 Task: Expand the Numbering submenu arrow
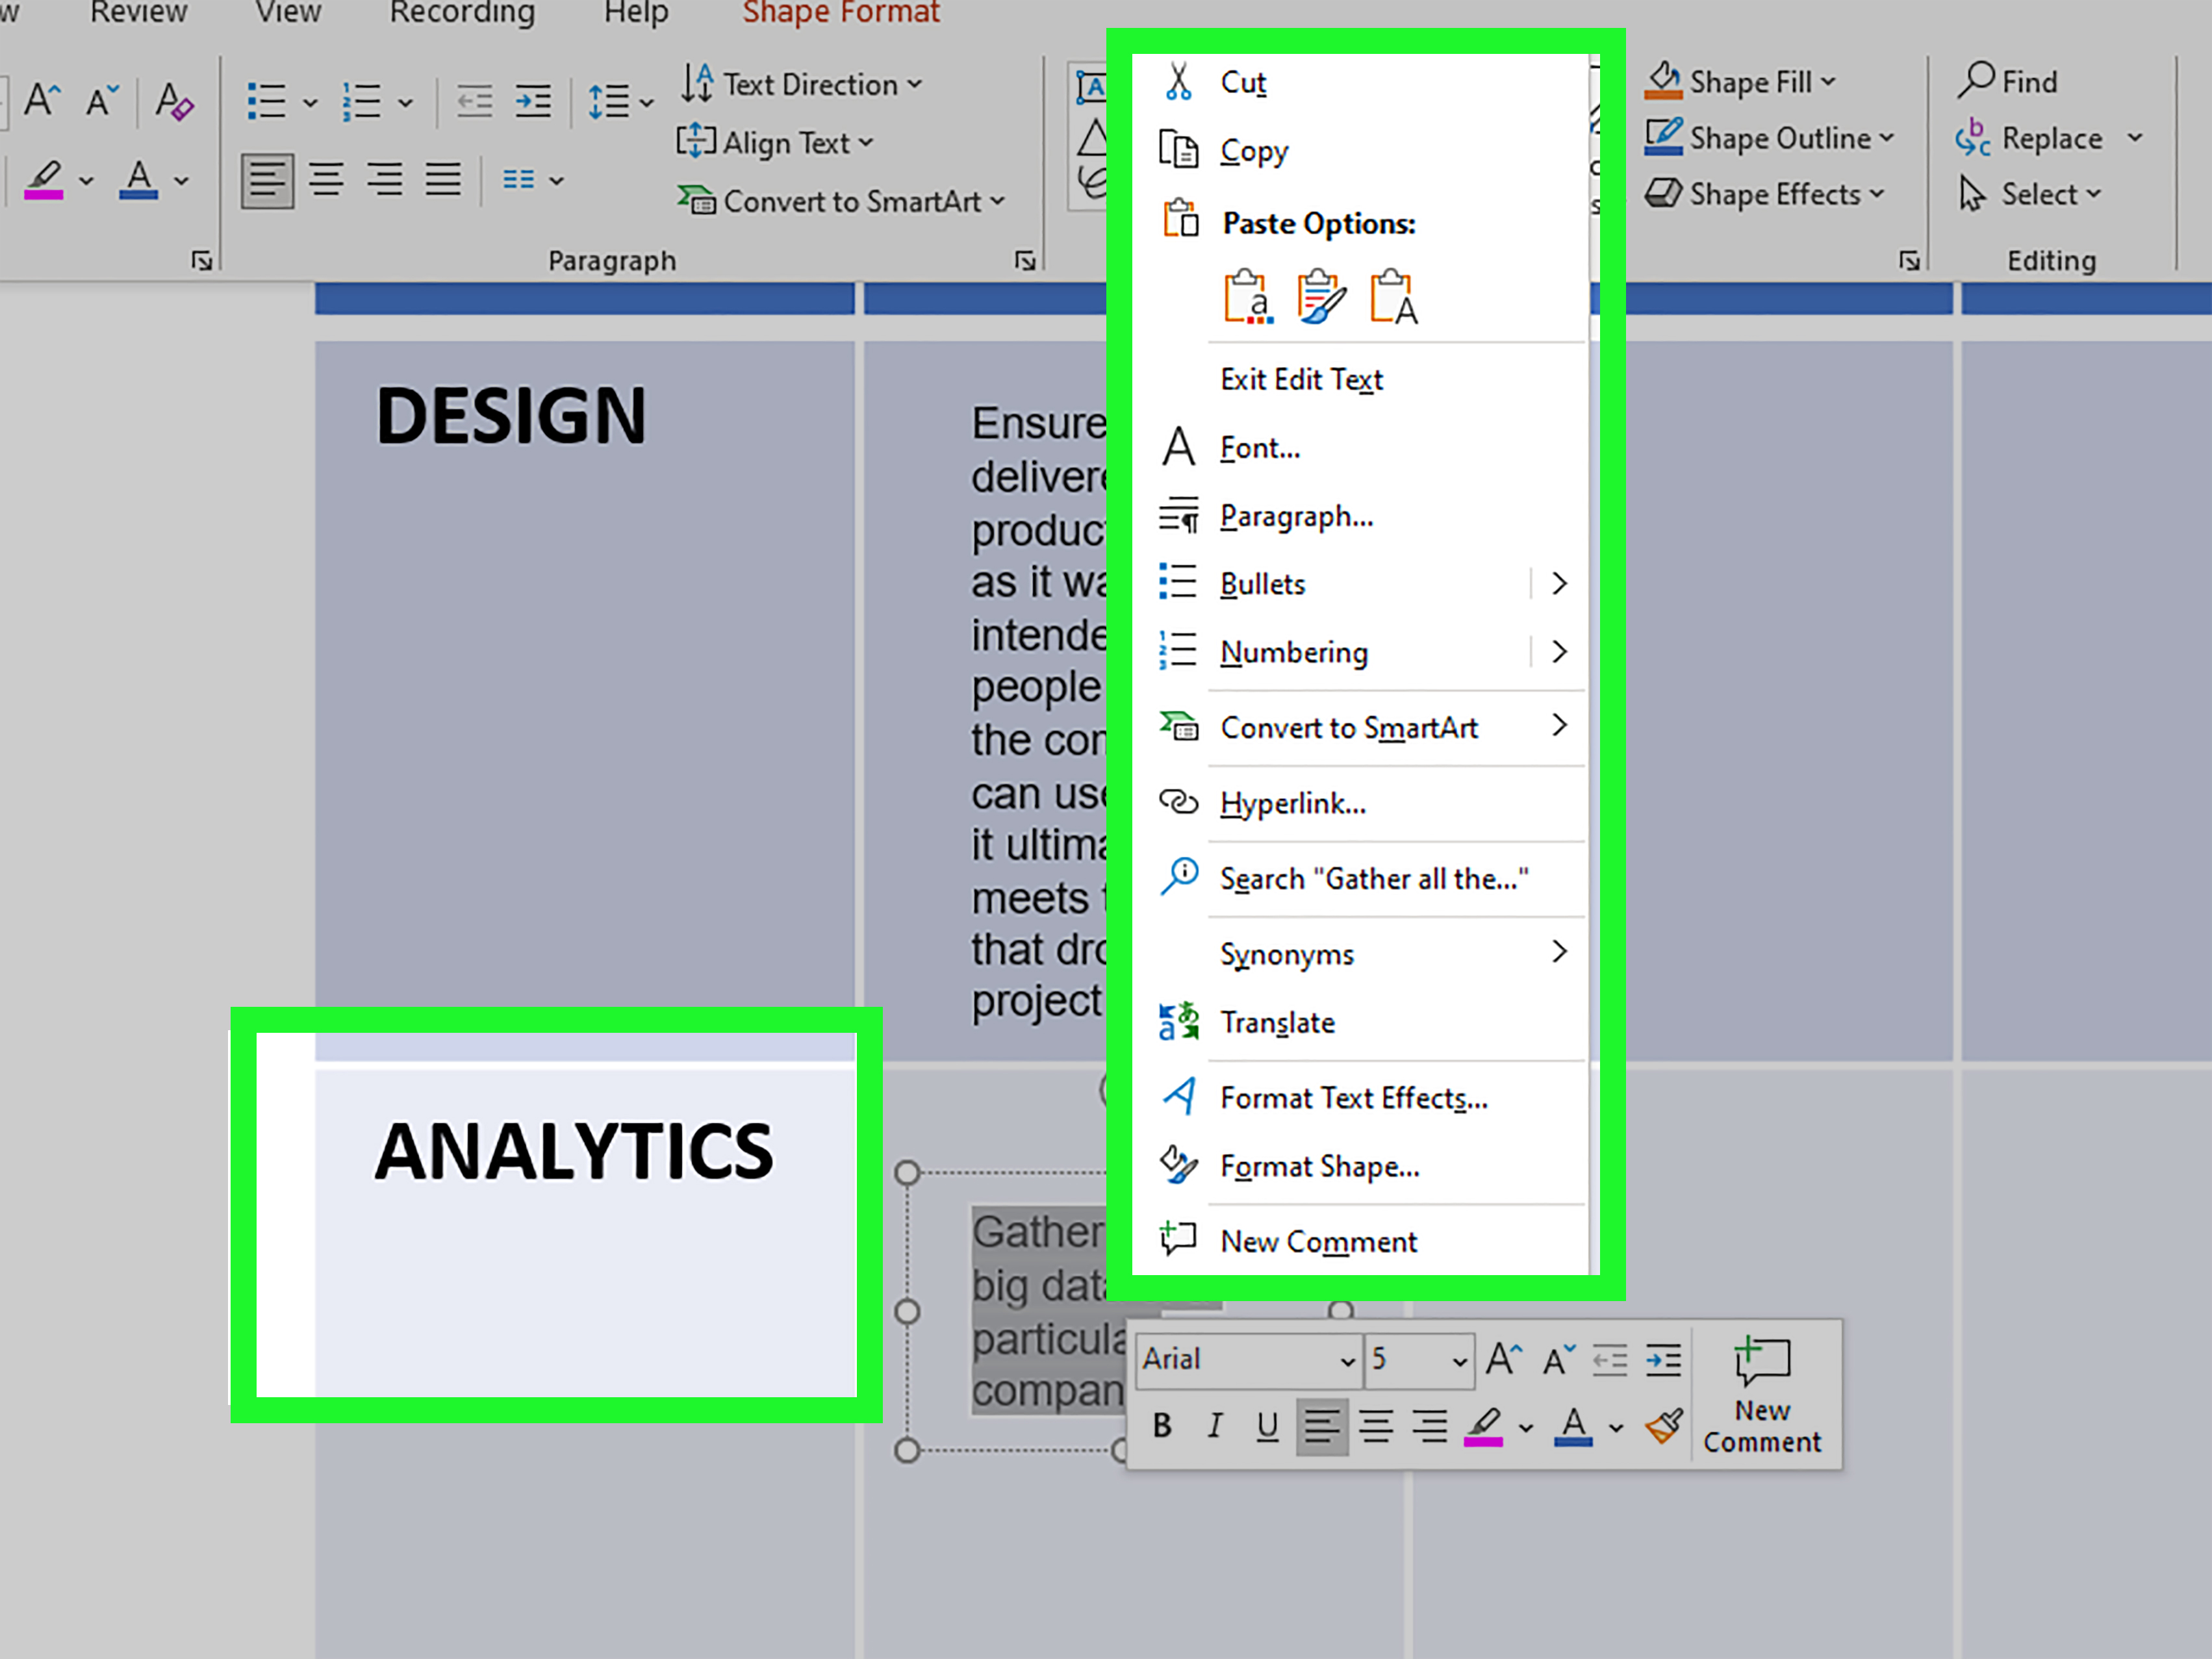pyautogui.click(x=1559, y=652)
